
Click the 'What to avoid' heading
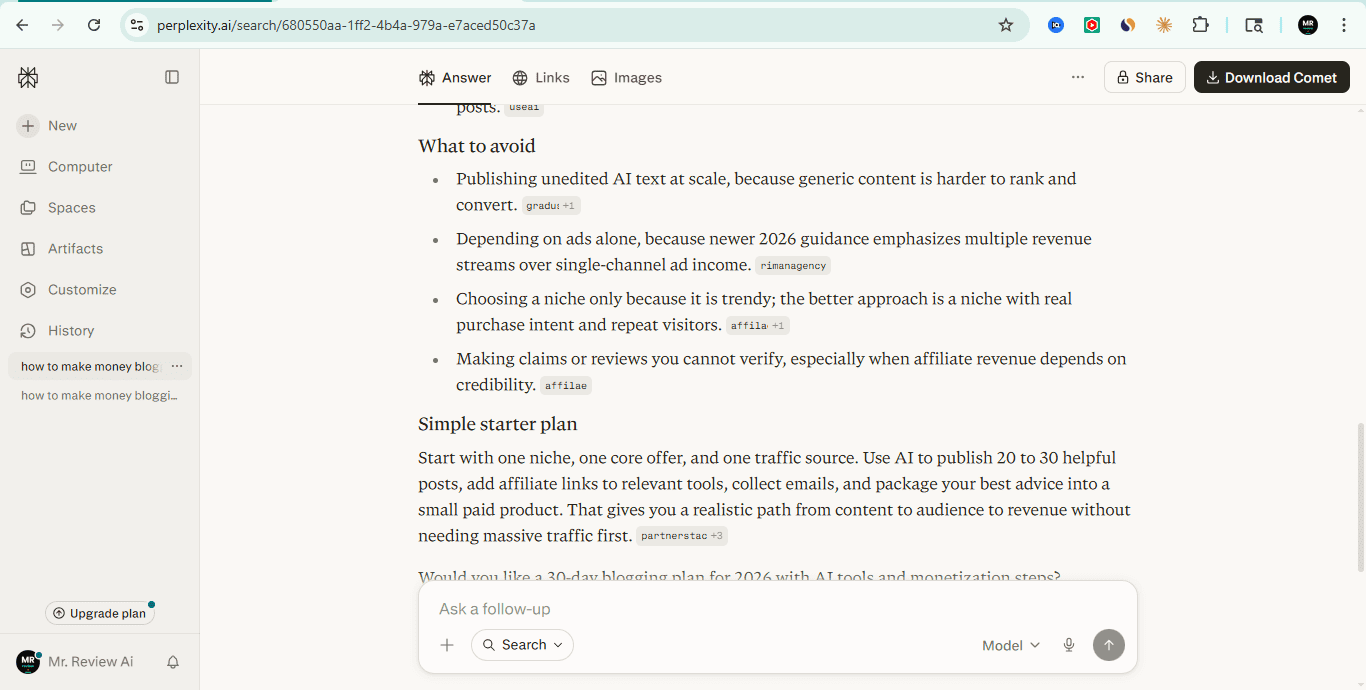477,146
